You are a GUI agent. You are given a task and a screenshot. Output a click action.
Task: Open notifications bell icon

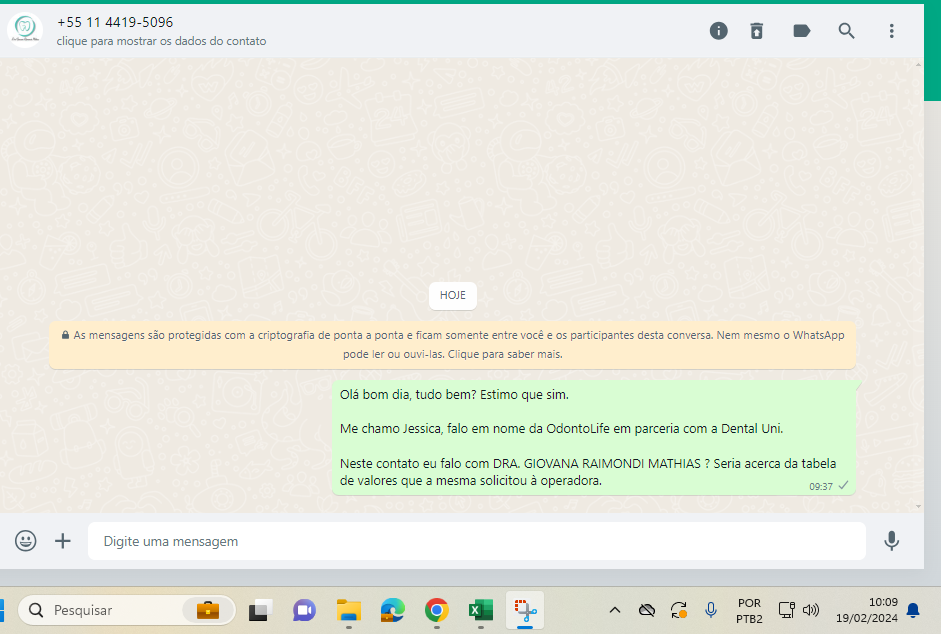[913, 611]
